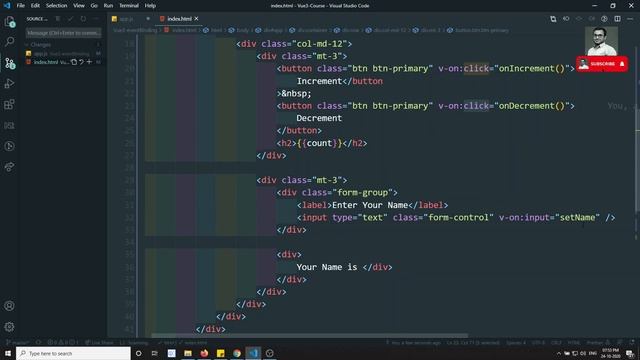
Task: Click the commit message input box
Action: (63, 33)
